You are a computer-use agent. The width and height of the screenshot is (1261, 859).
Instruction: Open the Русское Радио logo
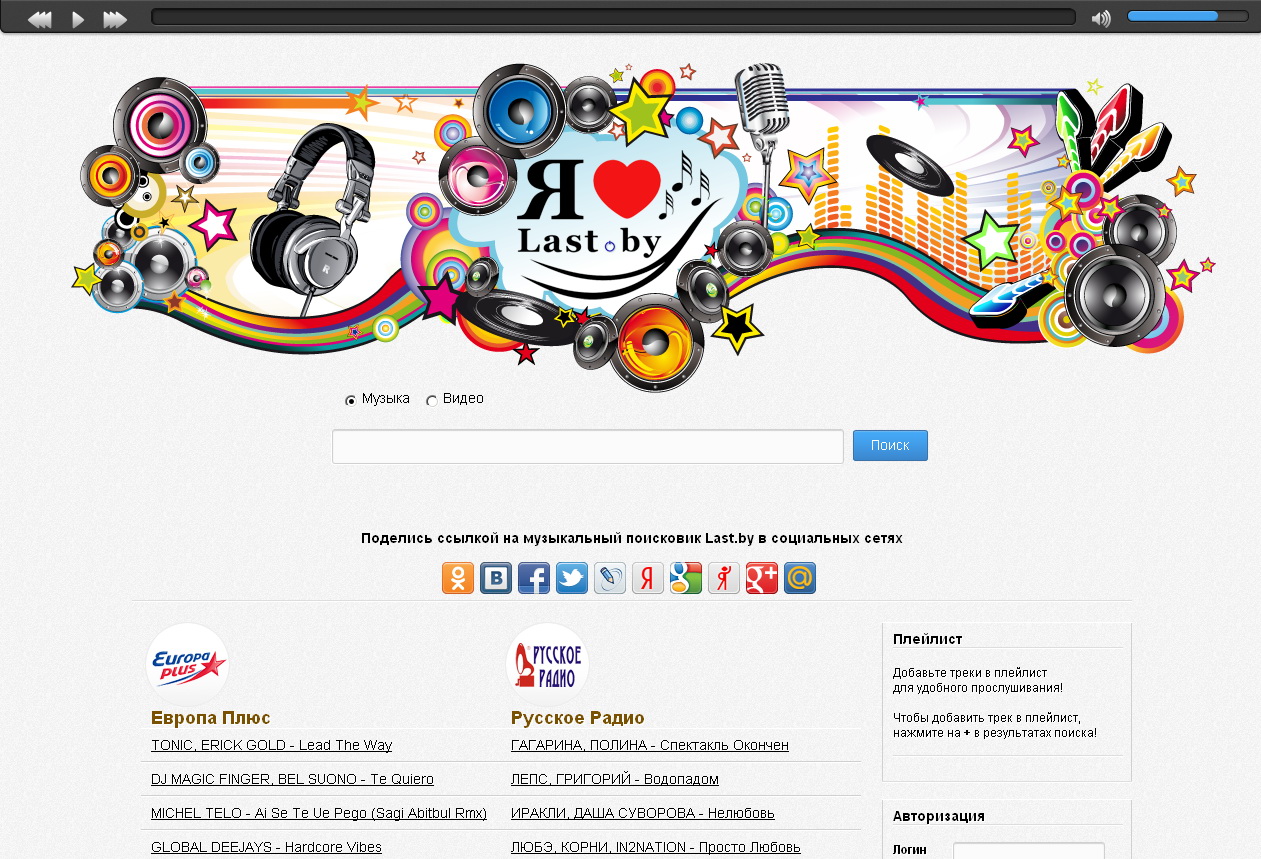[548, 663]
